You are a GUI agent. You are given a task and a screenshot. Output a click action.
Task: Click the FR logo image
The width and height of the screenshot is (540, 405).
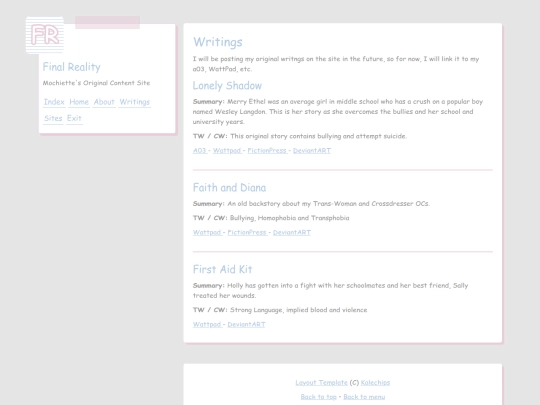click(x=45, y=35)
